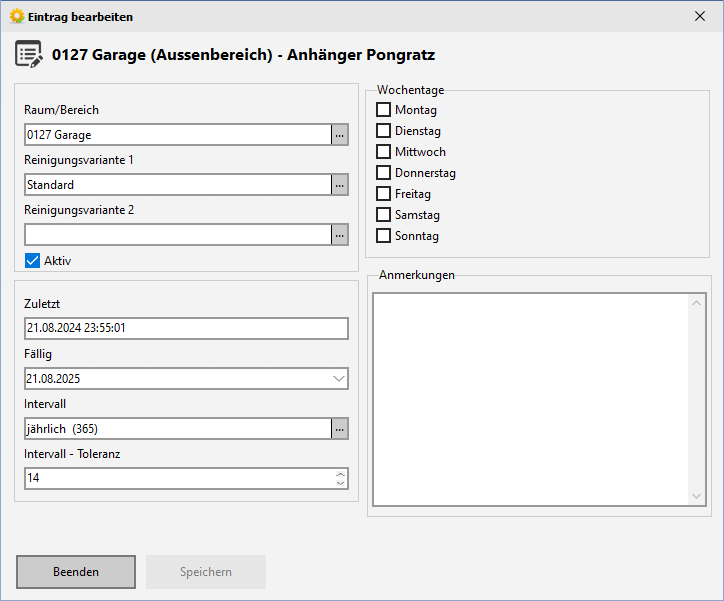Open the Raum/Bereich browse ellipsis button
Viewport: 724px width, 601px height.
[x=340, y=135]
